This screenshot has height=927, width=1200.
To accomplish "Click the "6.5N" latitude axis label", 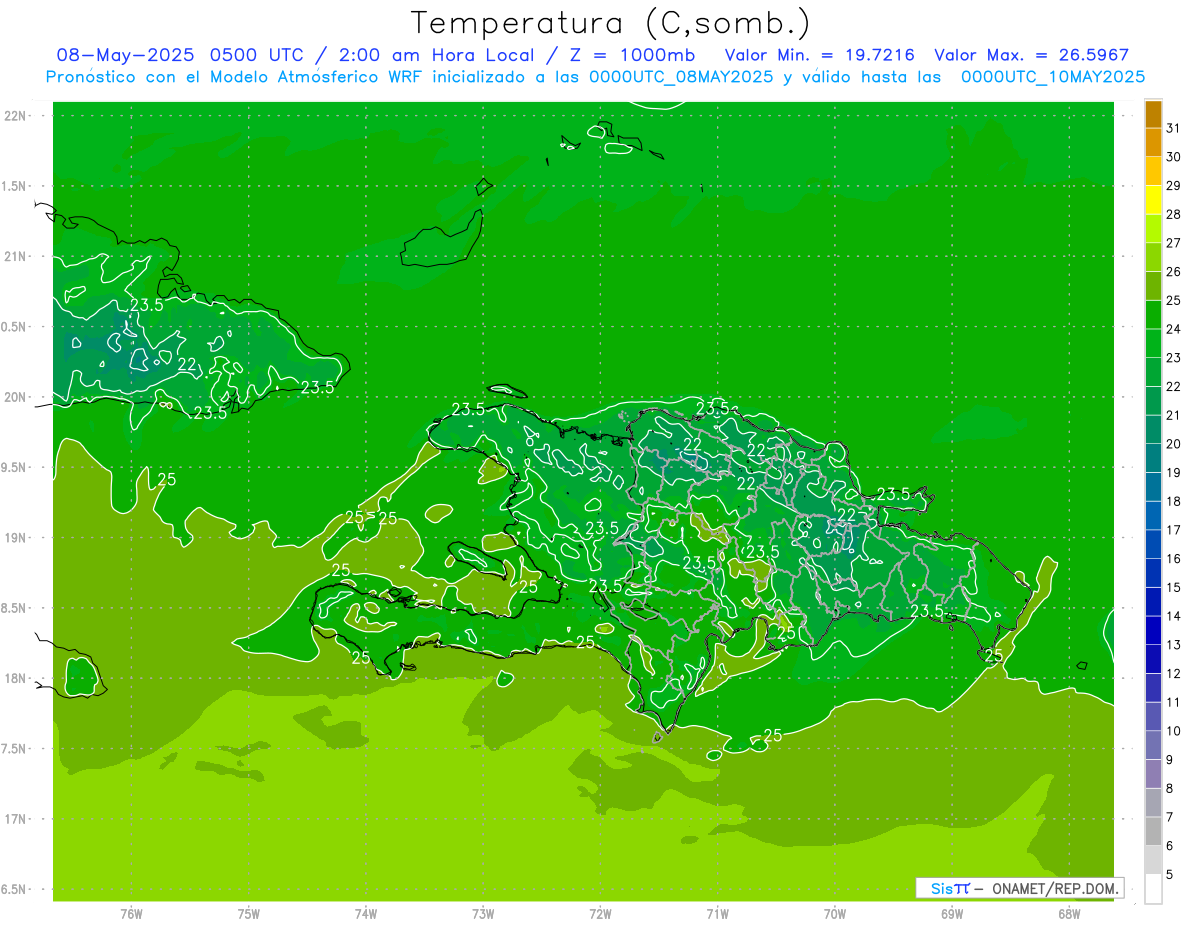I will point(15,889).
